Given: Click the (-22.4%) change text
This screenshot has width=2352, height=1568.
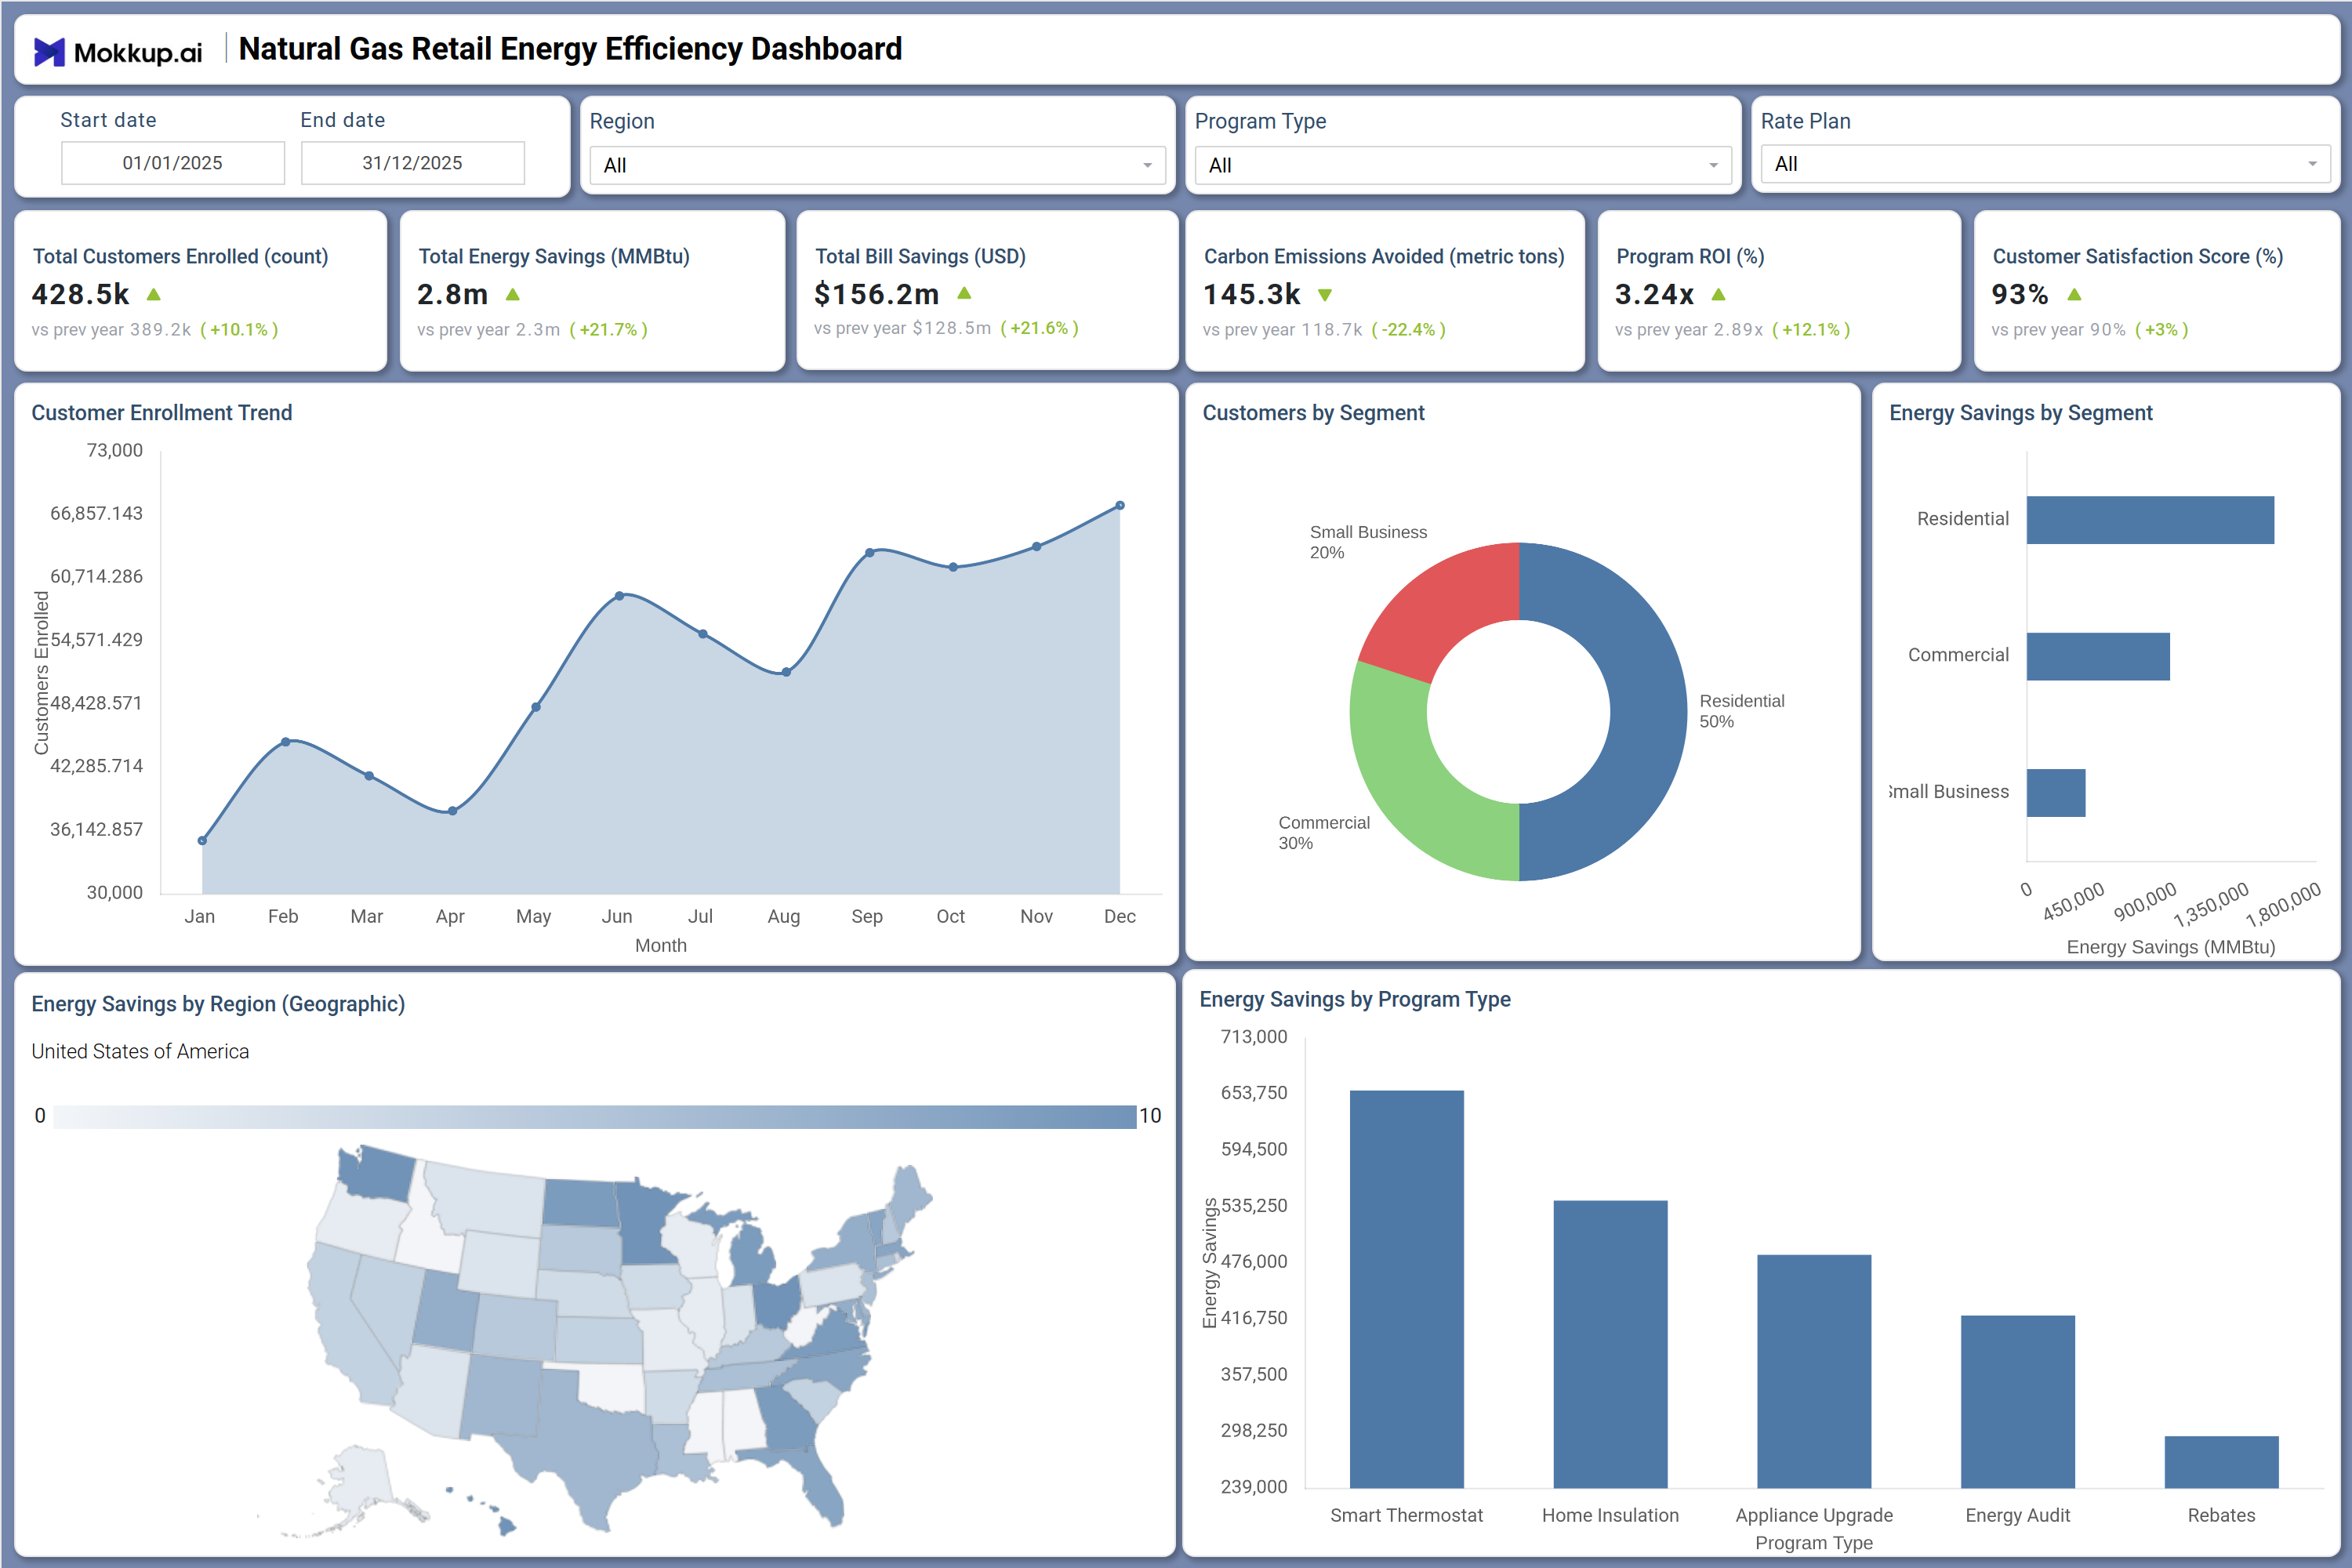Looking at the screenshot, I should [x=1408, y=329].
